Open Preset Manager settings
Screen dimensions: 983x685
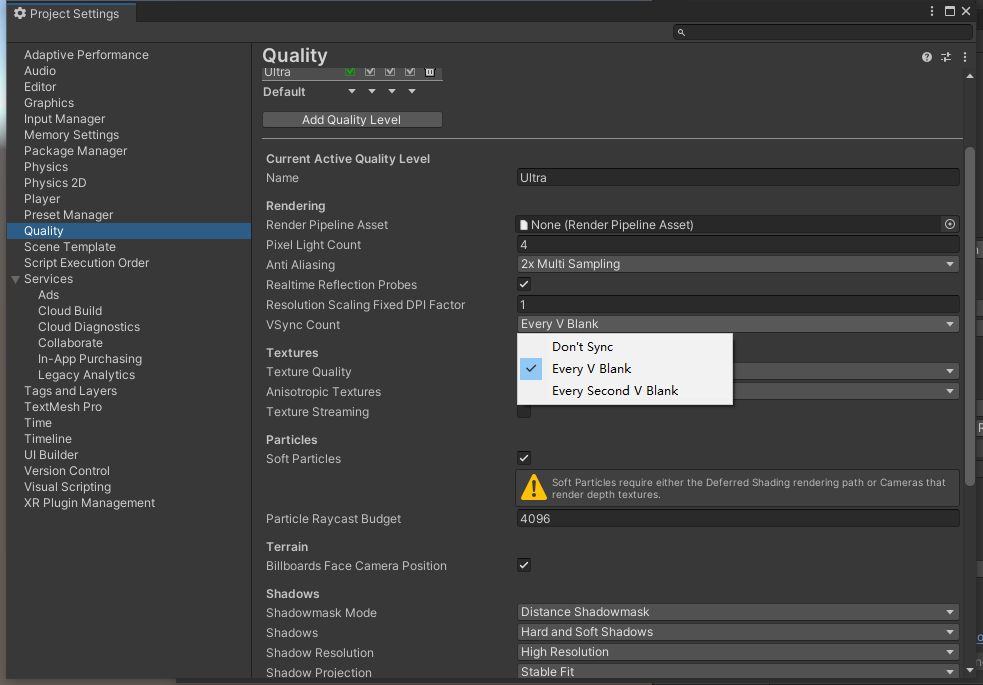coord(68,214)
